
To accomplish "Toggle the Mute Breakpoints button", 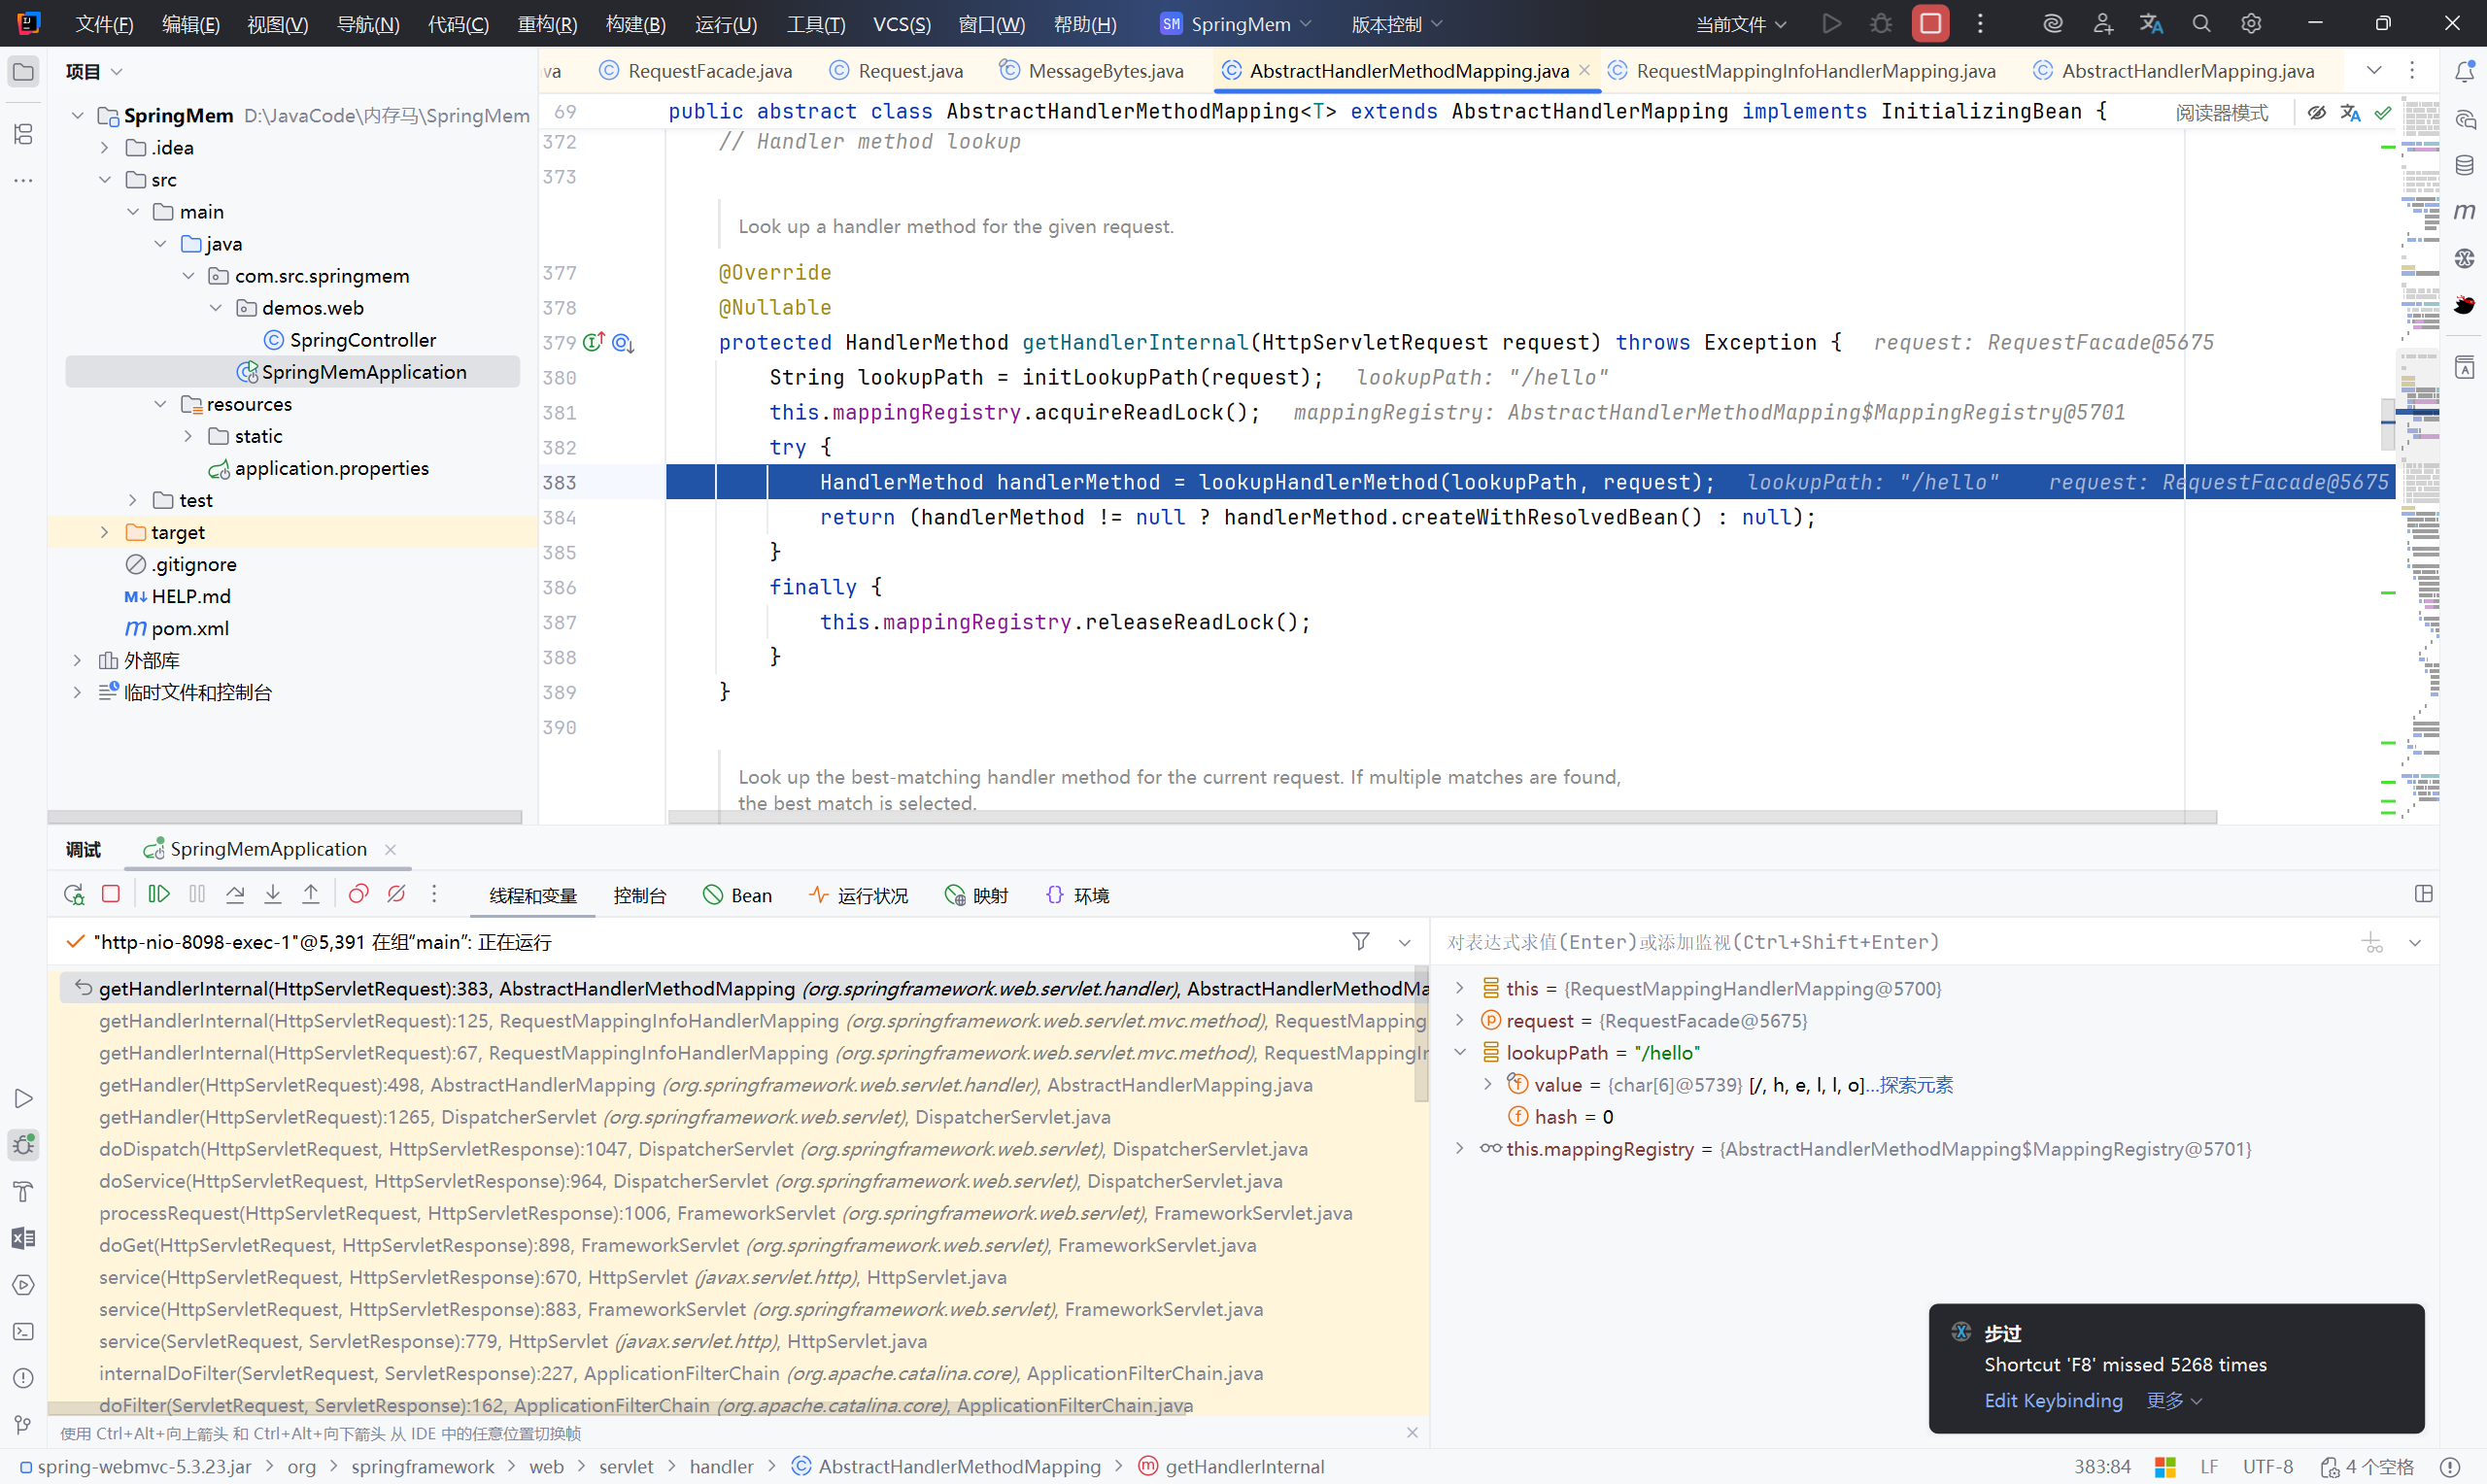I will [x=396, y=894].
